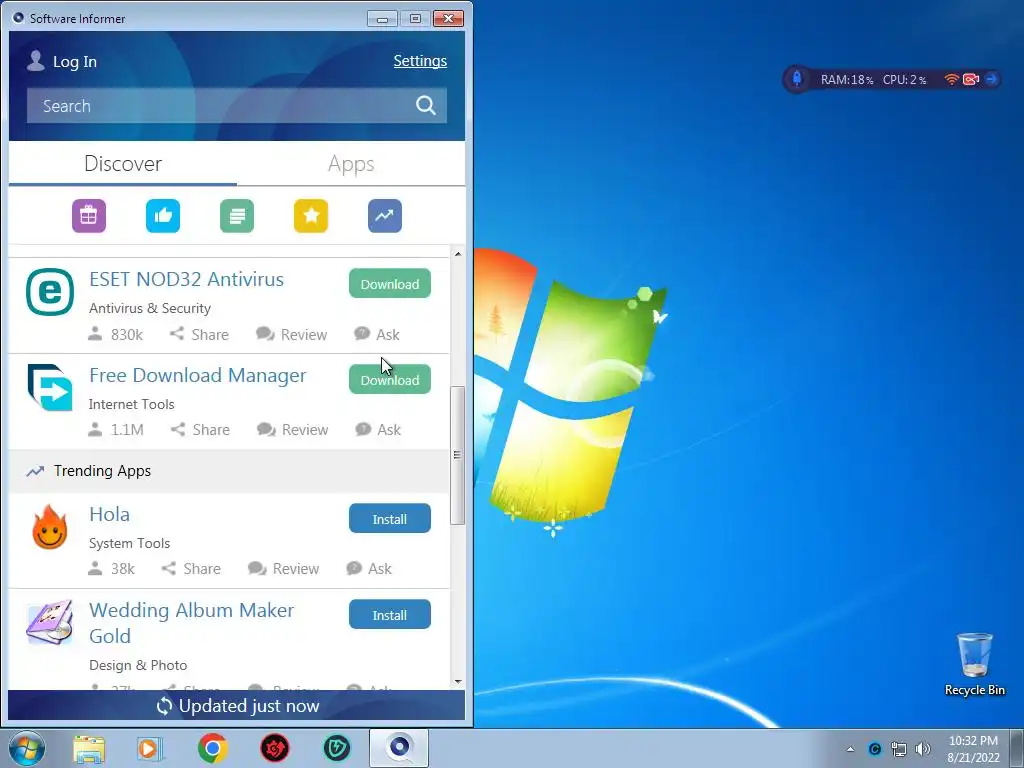
Task: Switch to the Apps tab
Action: pyautogui.click(x=351, y=163)
